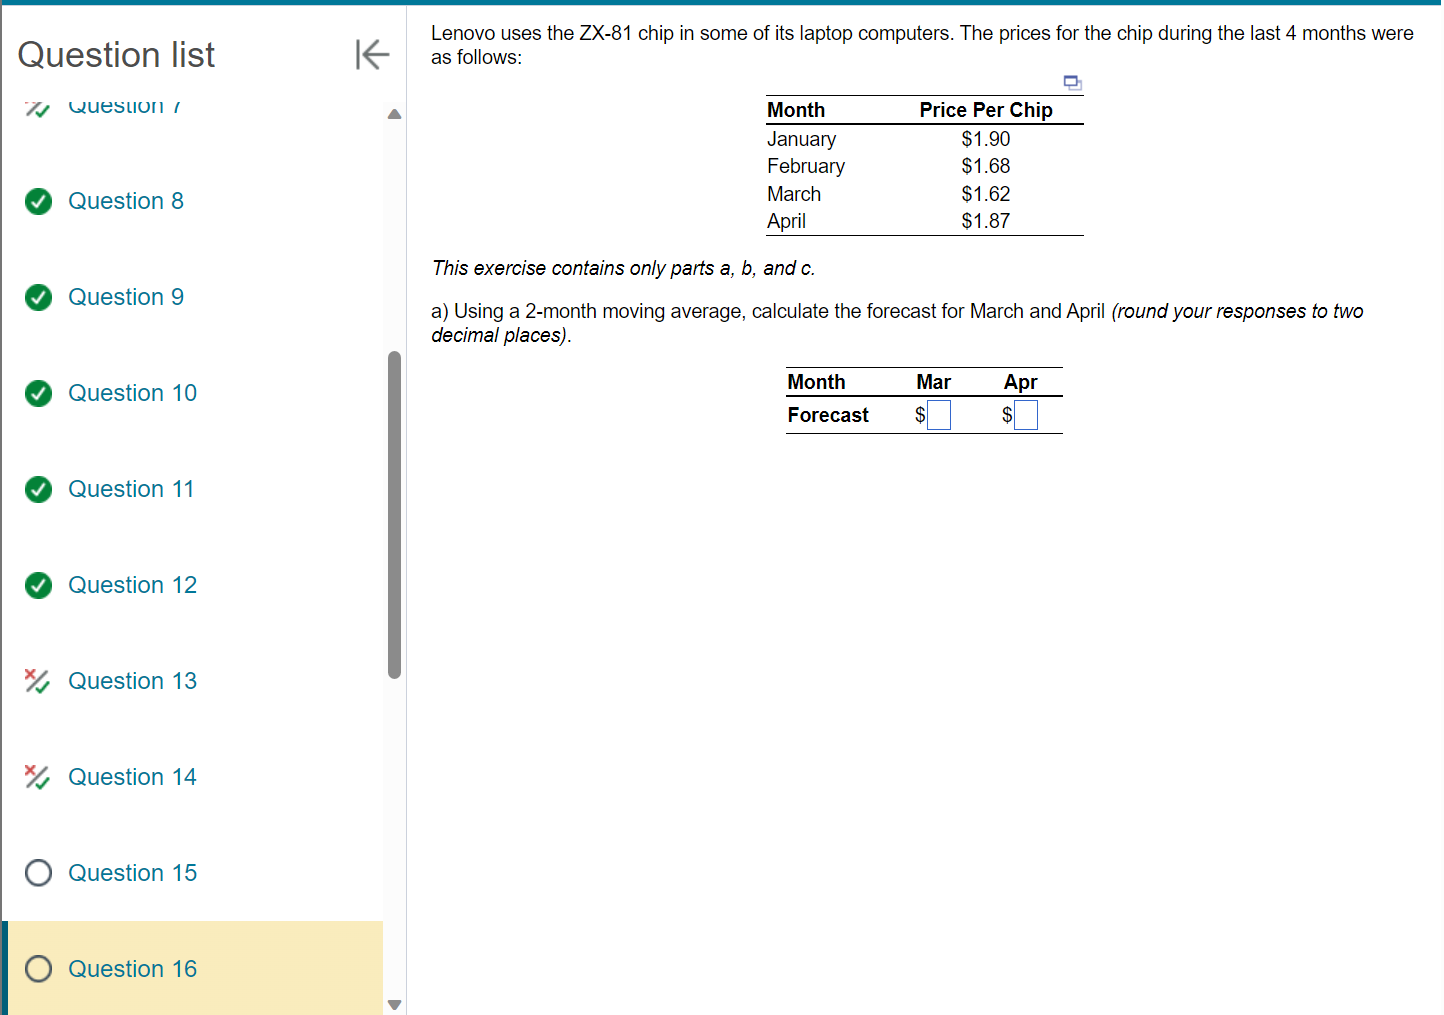Click the green check icon beside Question 9
The image size is (1444, 1015).
(x=37, y=297)
